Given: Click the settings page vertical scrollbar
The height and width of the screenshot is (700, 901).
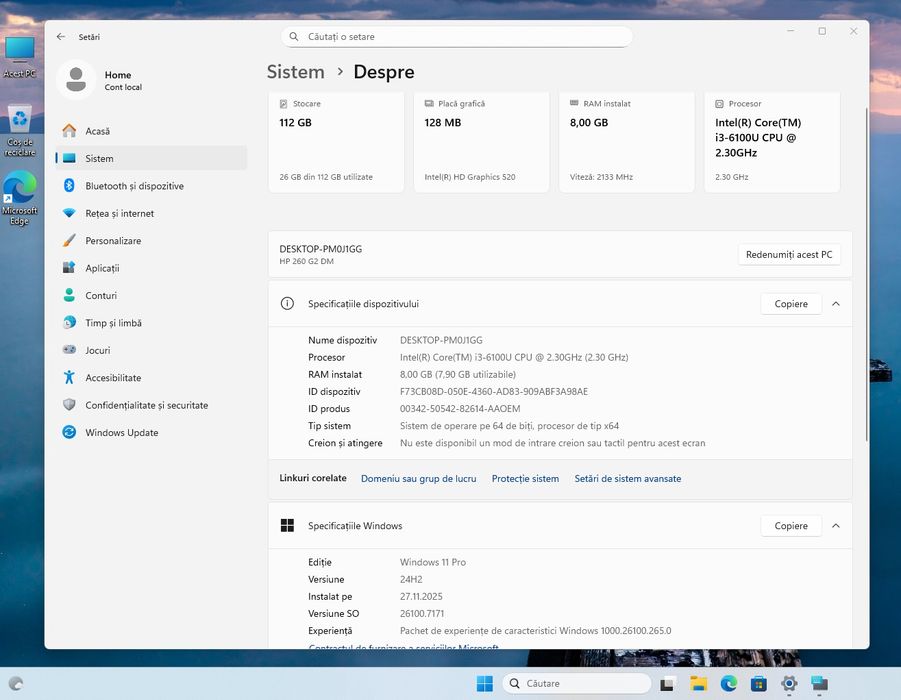Looking at the screenshot, I should 867,274.
